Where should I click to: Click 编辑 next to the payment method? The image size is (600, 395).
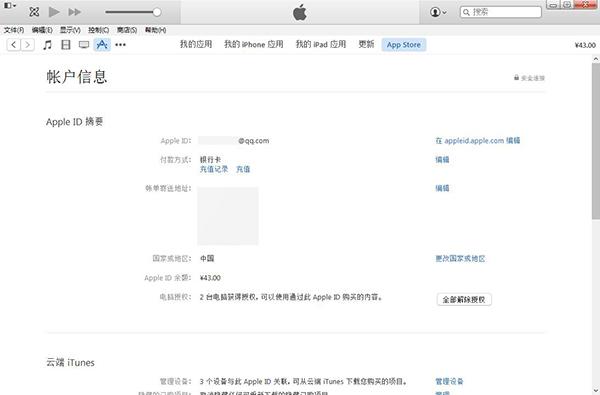[442, 160]
